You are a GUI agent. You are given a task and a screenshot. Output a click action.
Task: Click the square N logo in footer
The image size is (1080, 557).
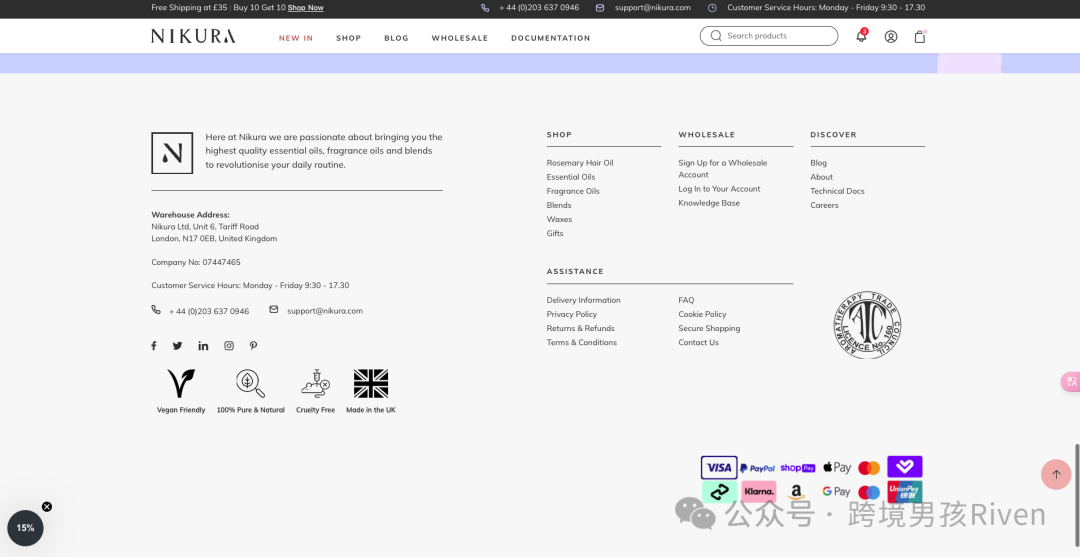pyautogui.click(x=172, y=153)
